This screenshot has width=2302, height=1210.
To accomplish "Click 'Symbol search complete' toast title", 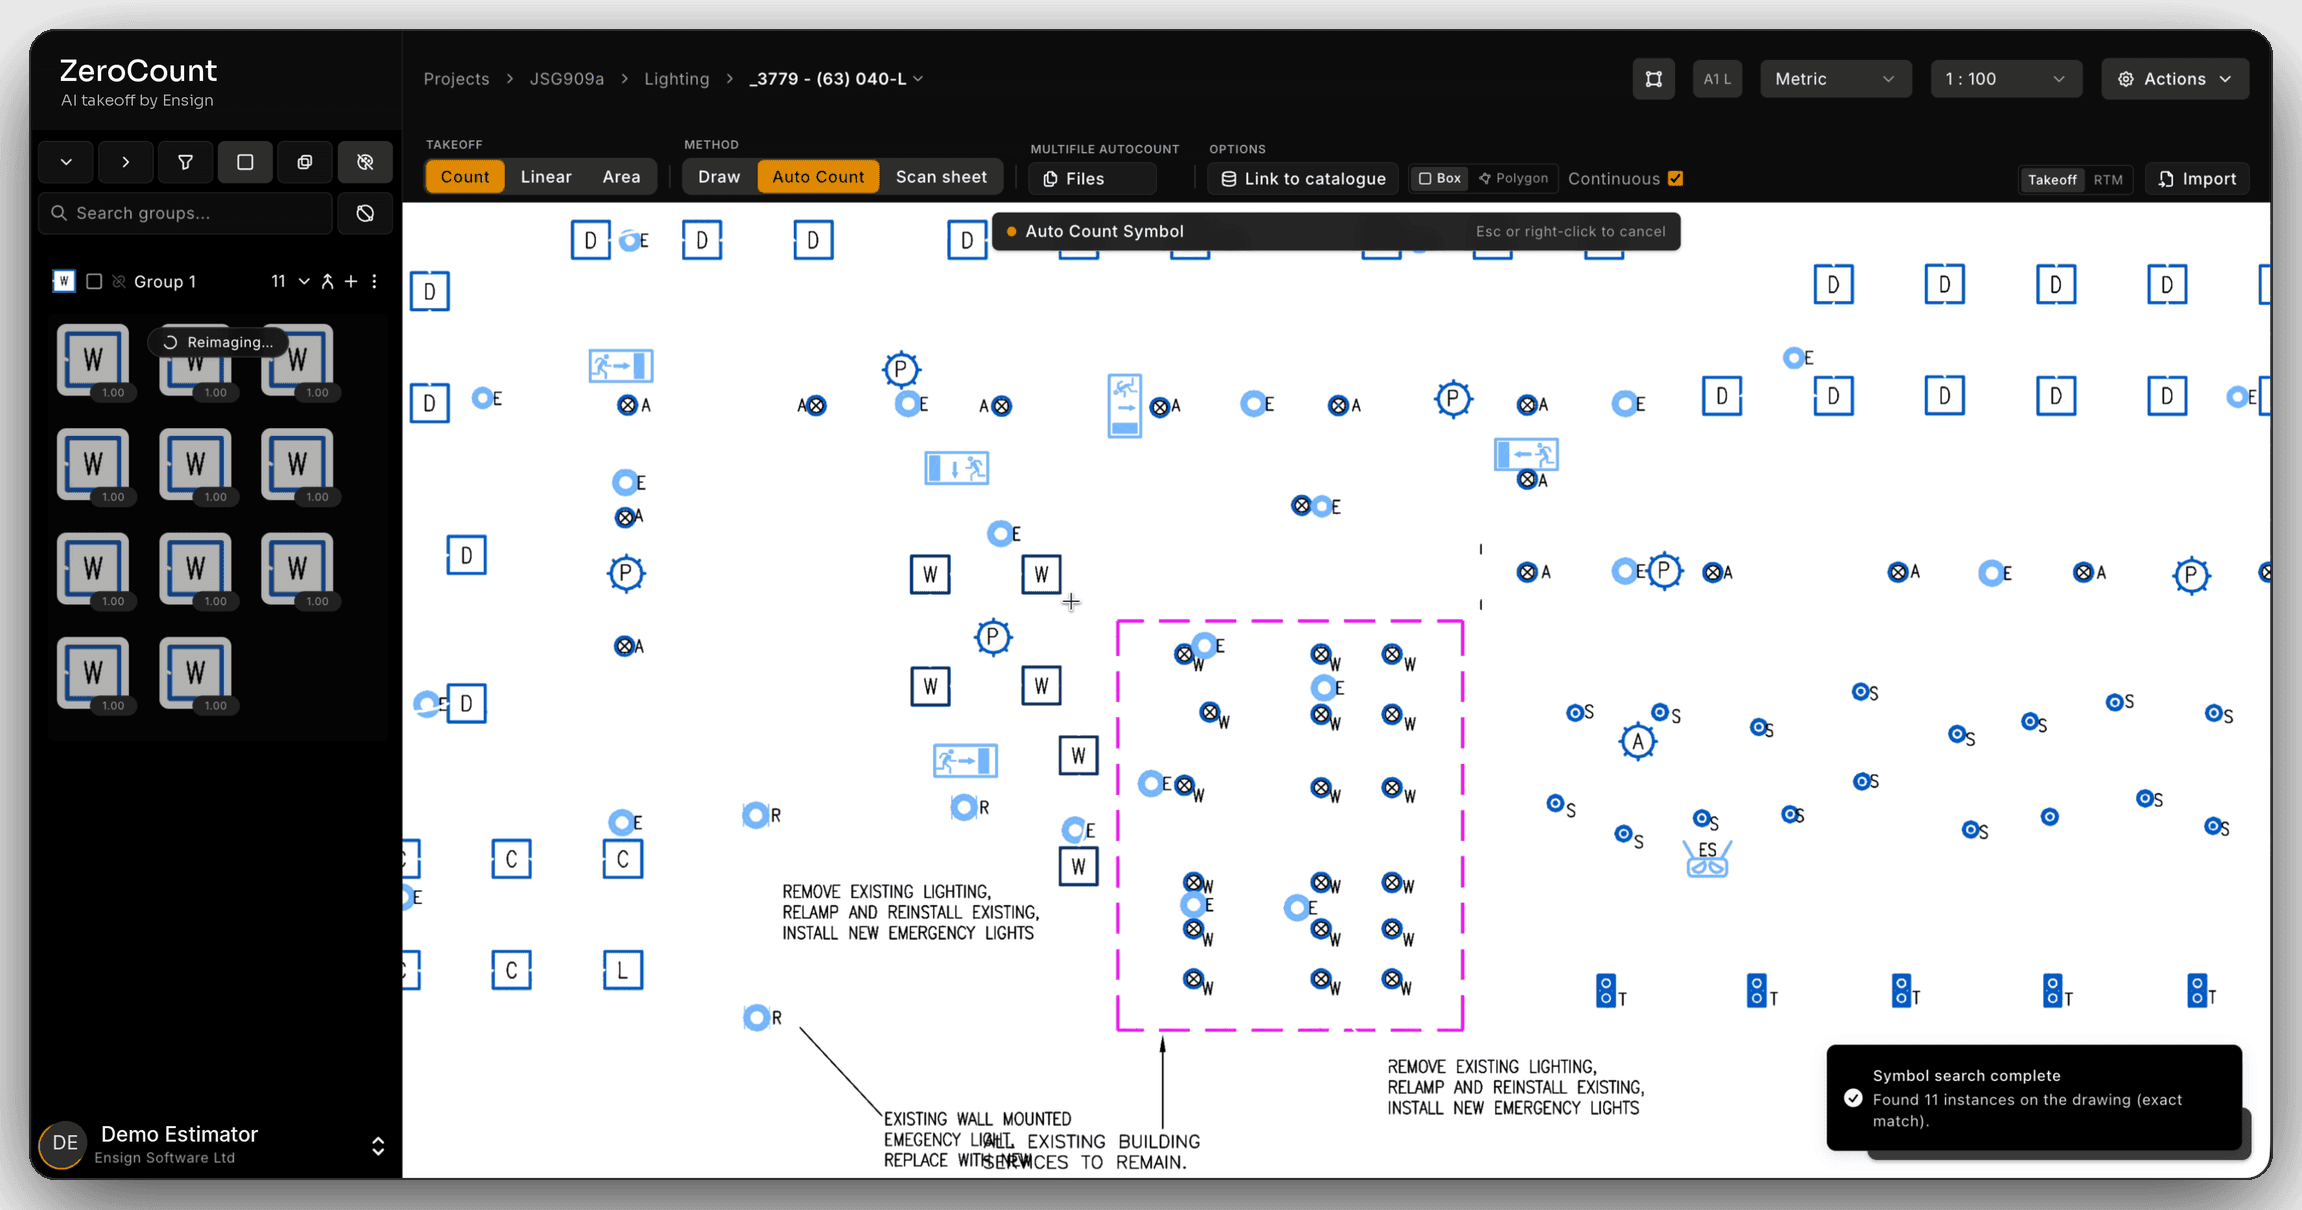I will pos(1967,1076).
